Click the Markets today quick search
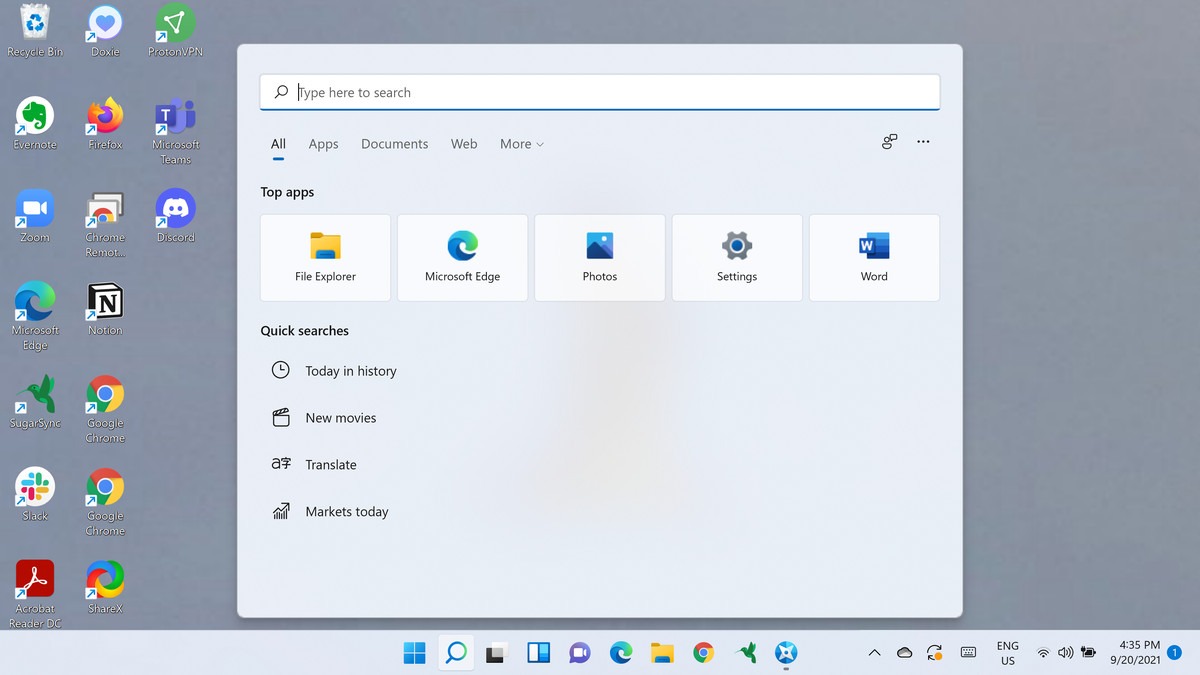This screenshot has width=1200, height=675. pyautogui.click(x=346, y=512)
